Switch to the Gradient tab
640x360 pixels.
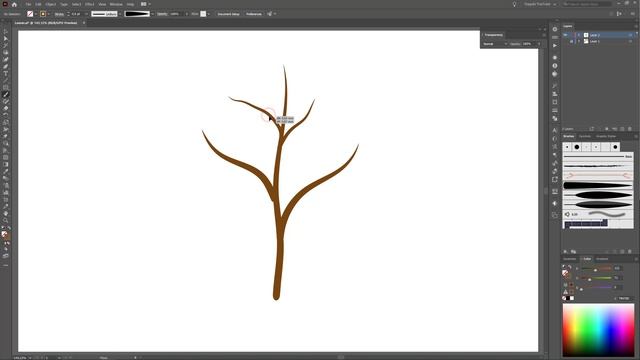tap(602, 259)
